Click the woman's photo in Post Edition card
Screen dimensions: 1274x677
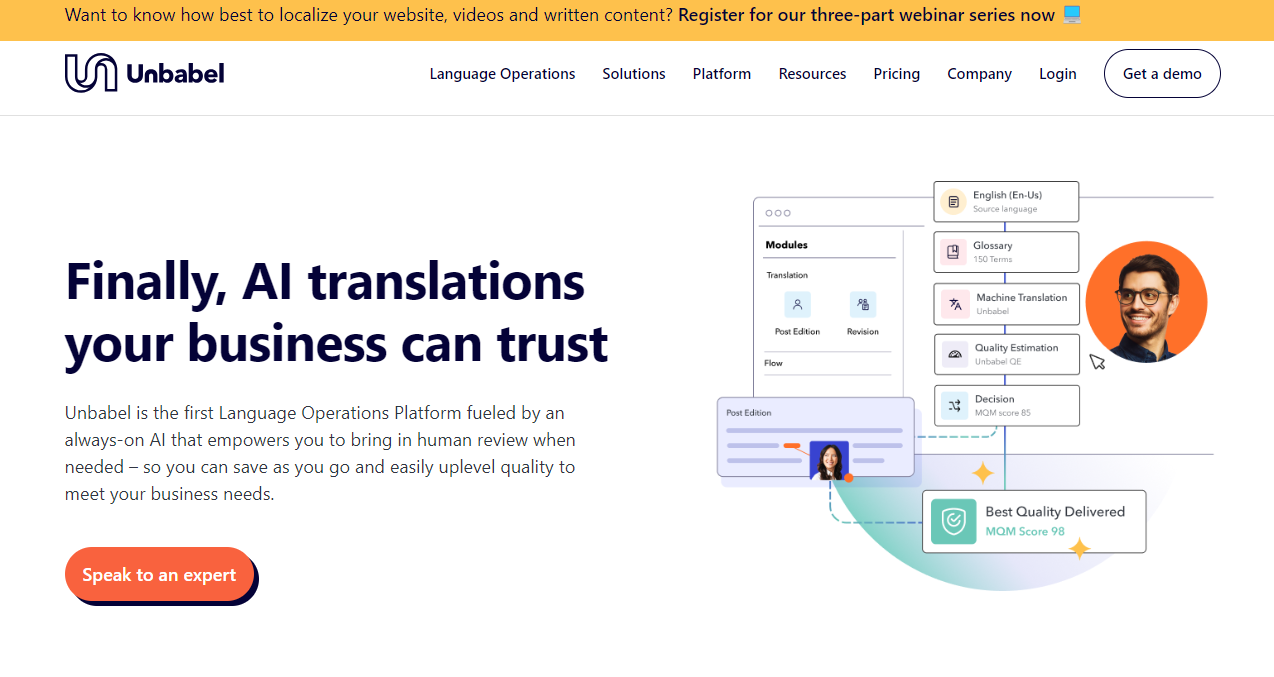click(829, 460)
